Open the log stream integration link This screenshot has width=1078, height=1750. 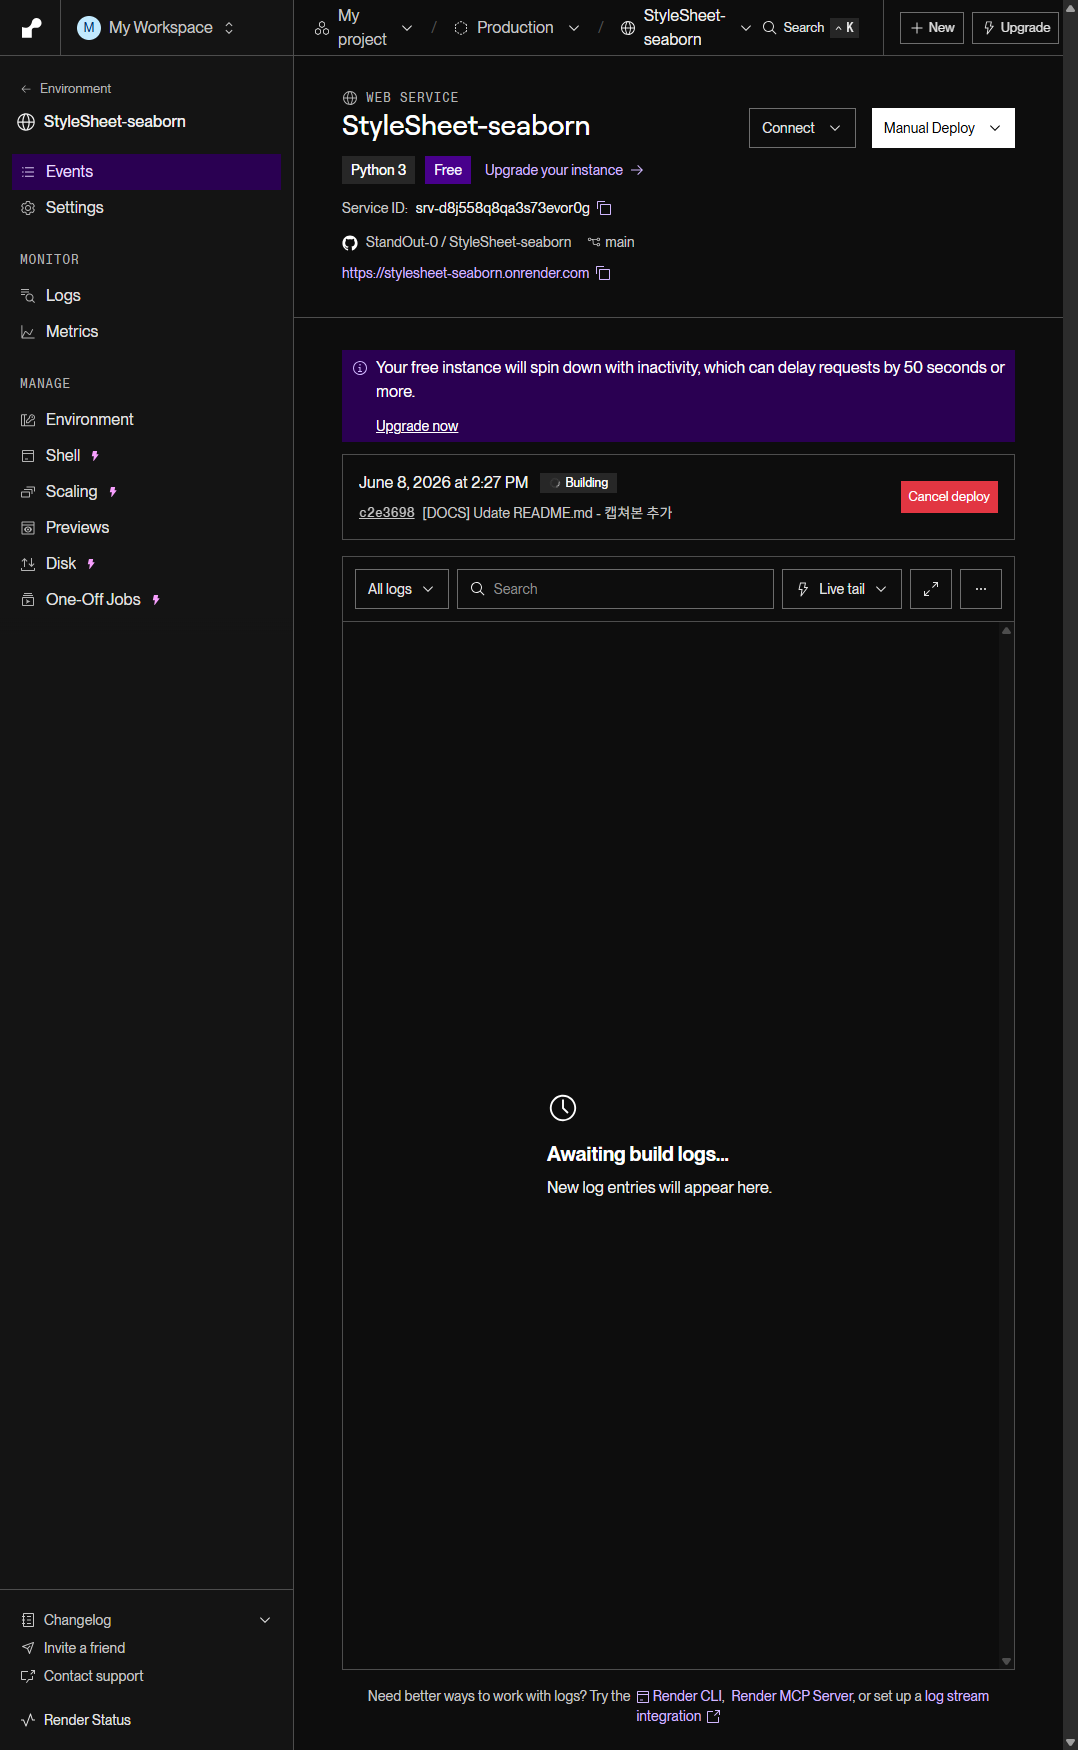(812, 1706)
